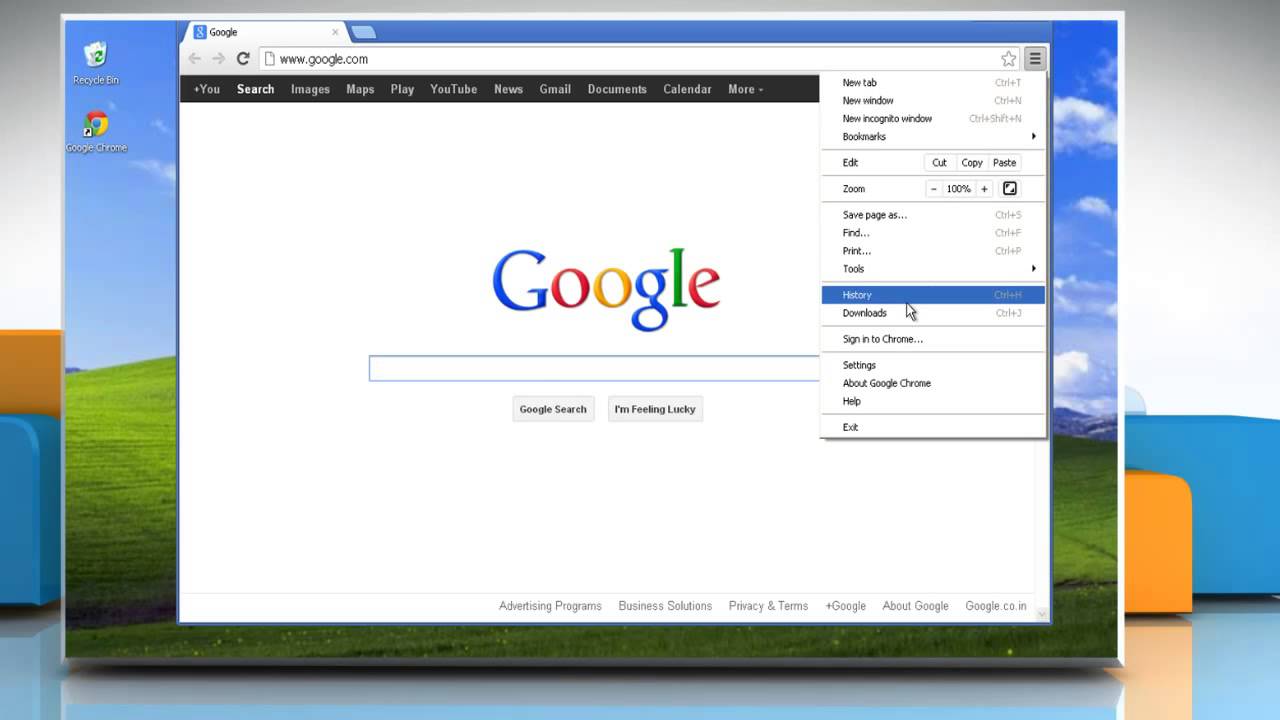Expand the Tools submenu
1280x720 pixels.
coord(933,269)
